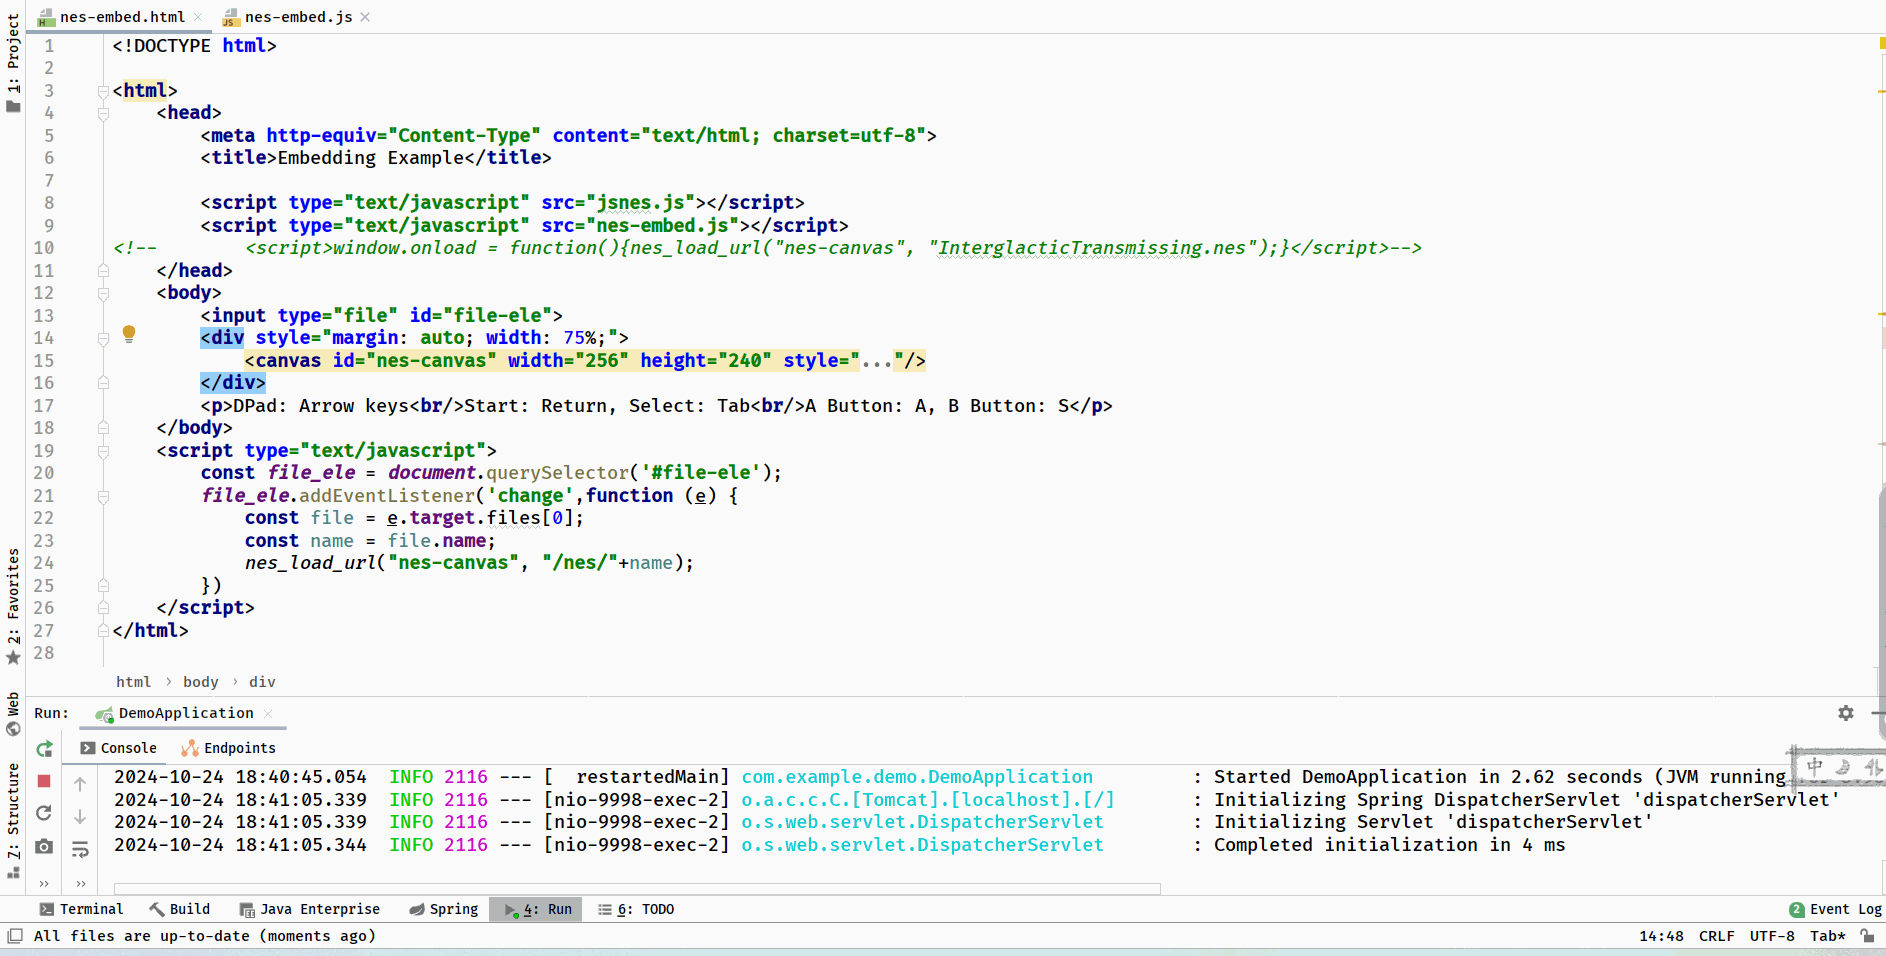
Task: Click the Project folder icon in sidebar
Action: (x=13, y=106)
